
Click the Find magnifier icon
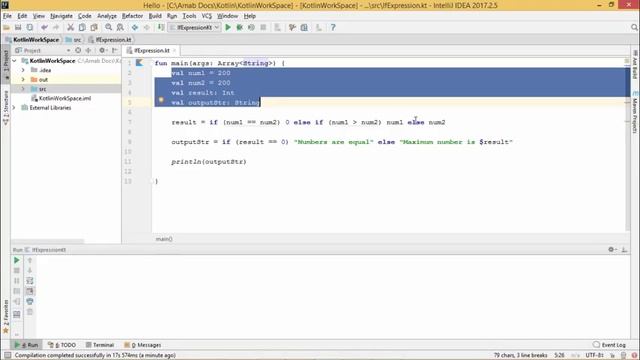tap(108, 27)
